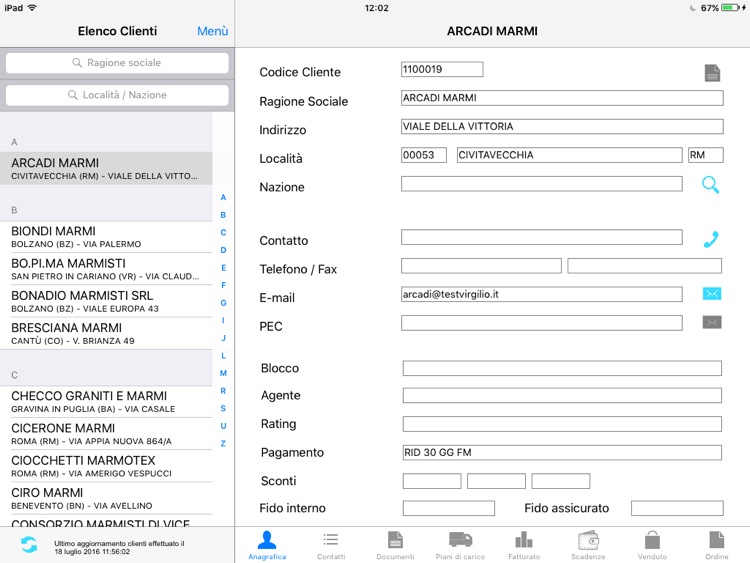Click the Fido assicurato field

677,508
